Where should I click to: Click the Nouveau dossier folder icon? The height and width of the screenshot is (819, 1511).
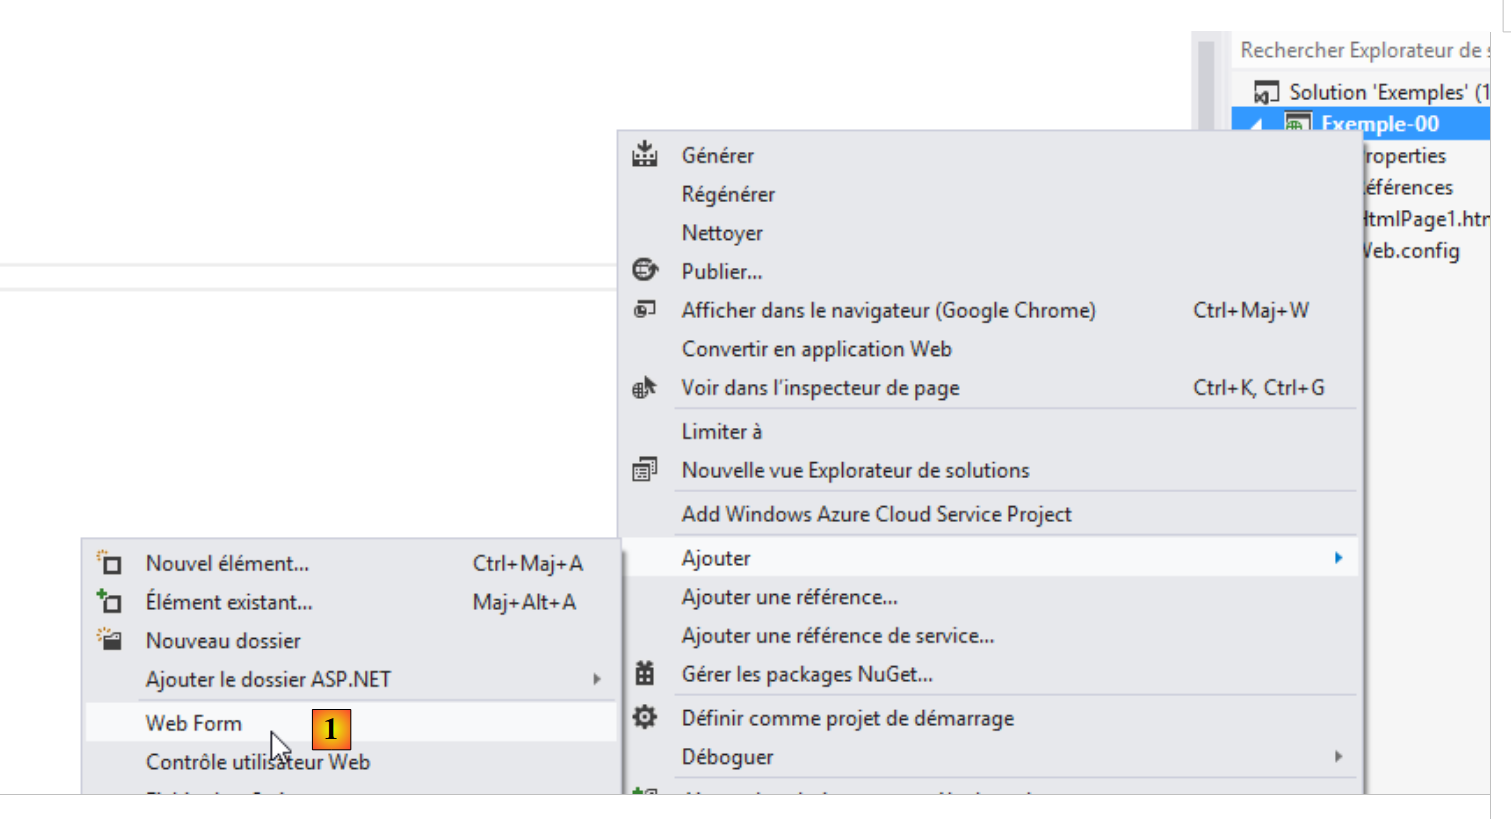[x=109, y=640]
